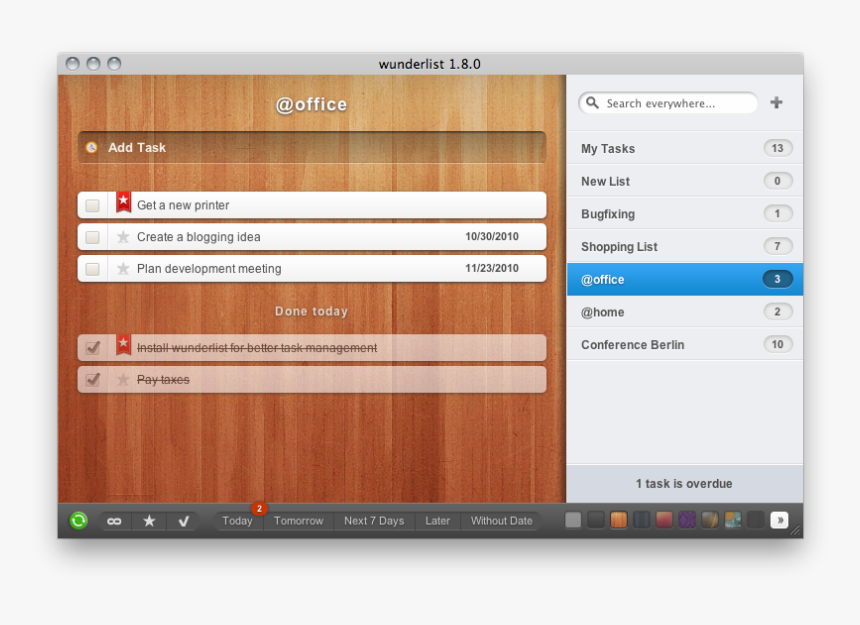Click the 'Search everywhere...' field
This screenshot has height=625, width=860.
(x=668, y=103)
